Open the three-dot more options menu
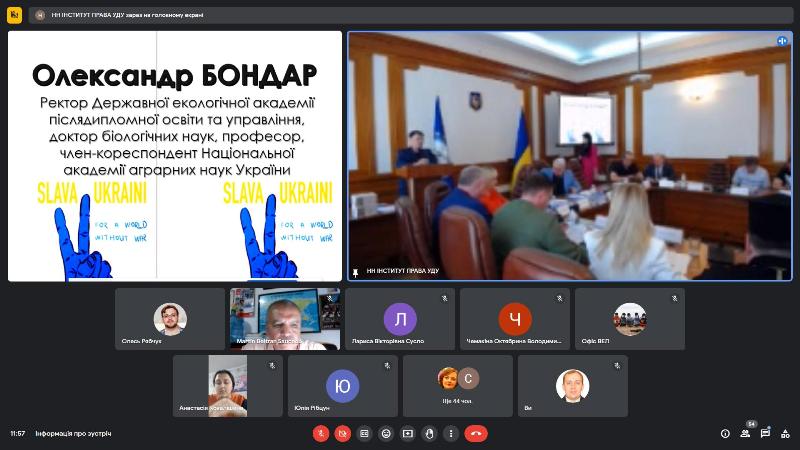This screenshot has width=800, height=450. (451, 433)
